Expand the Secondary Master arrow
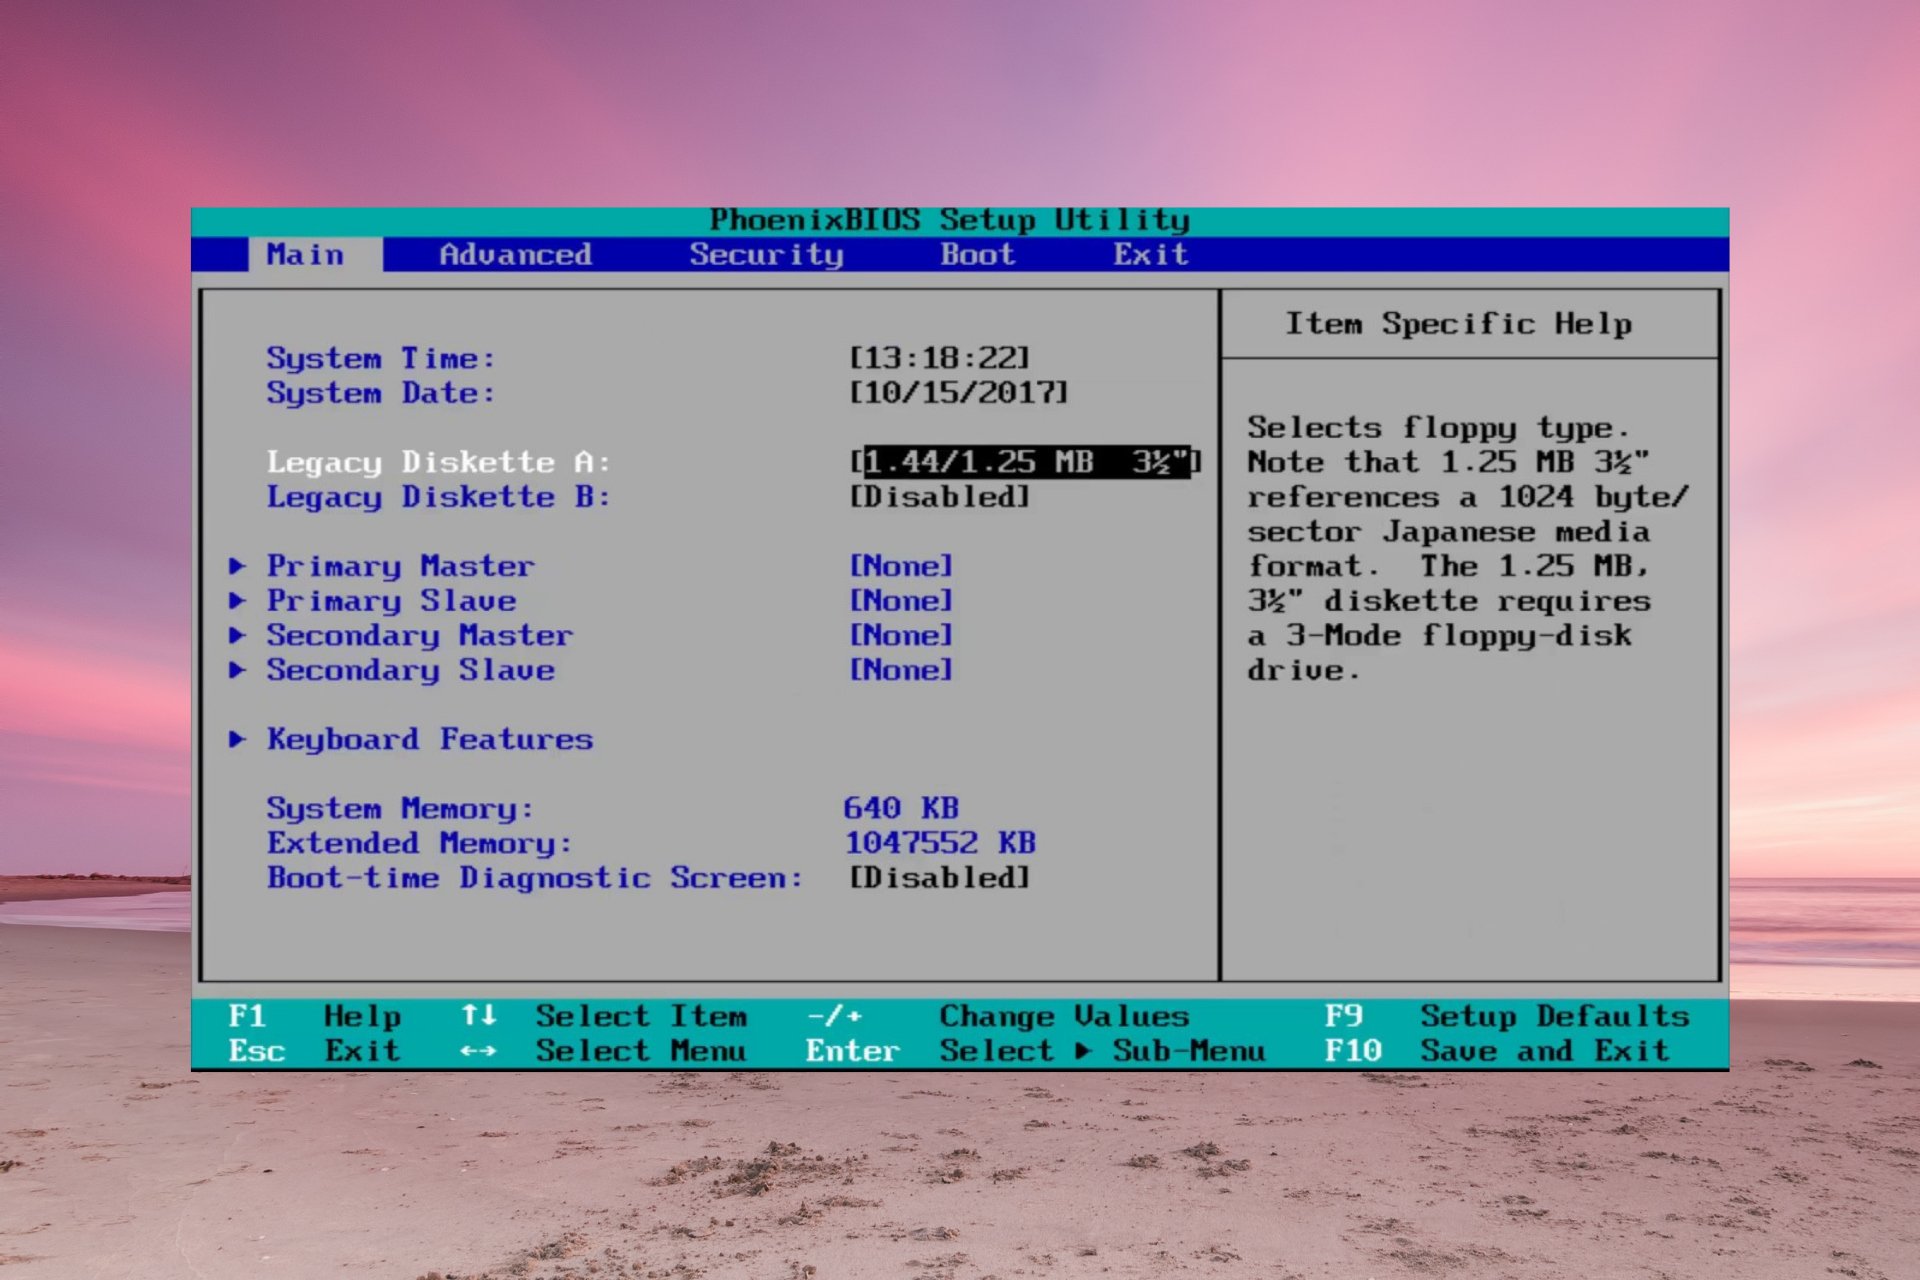Image resolution: width=1920 pixels, height=1280 pixels. pos(237,635)
